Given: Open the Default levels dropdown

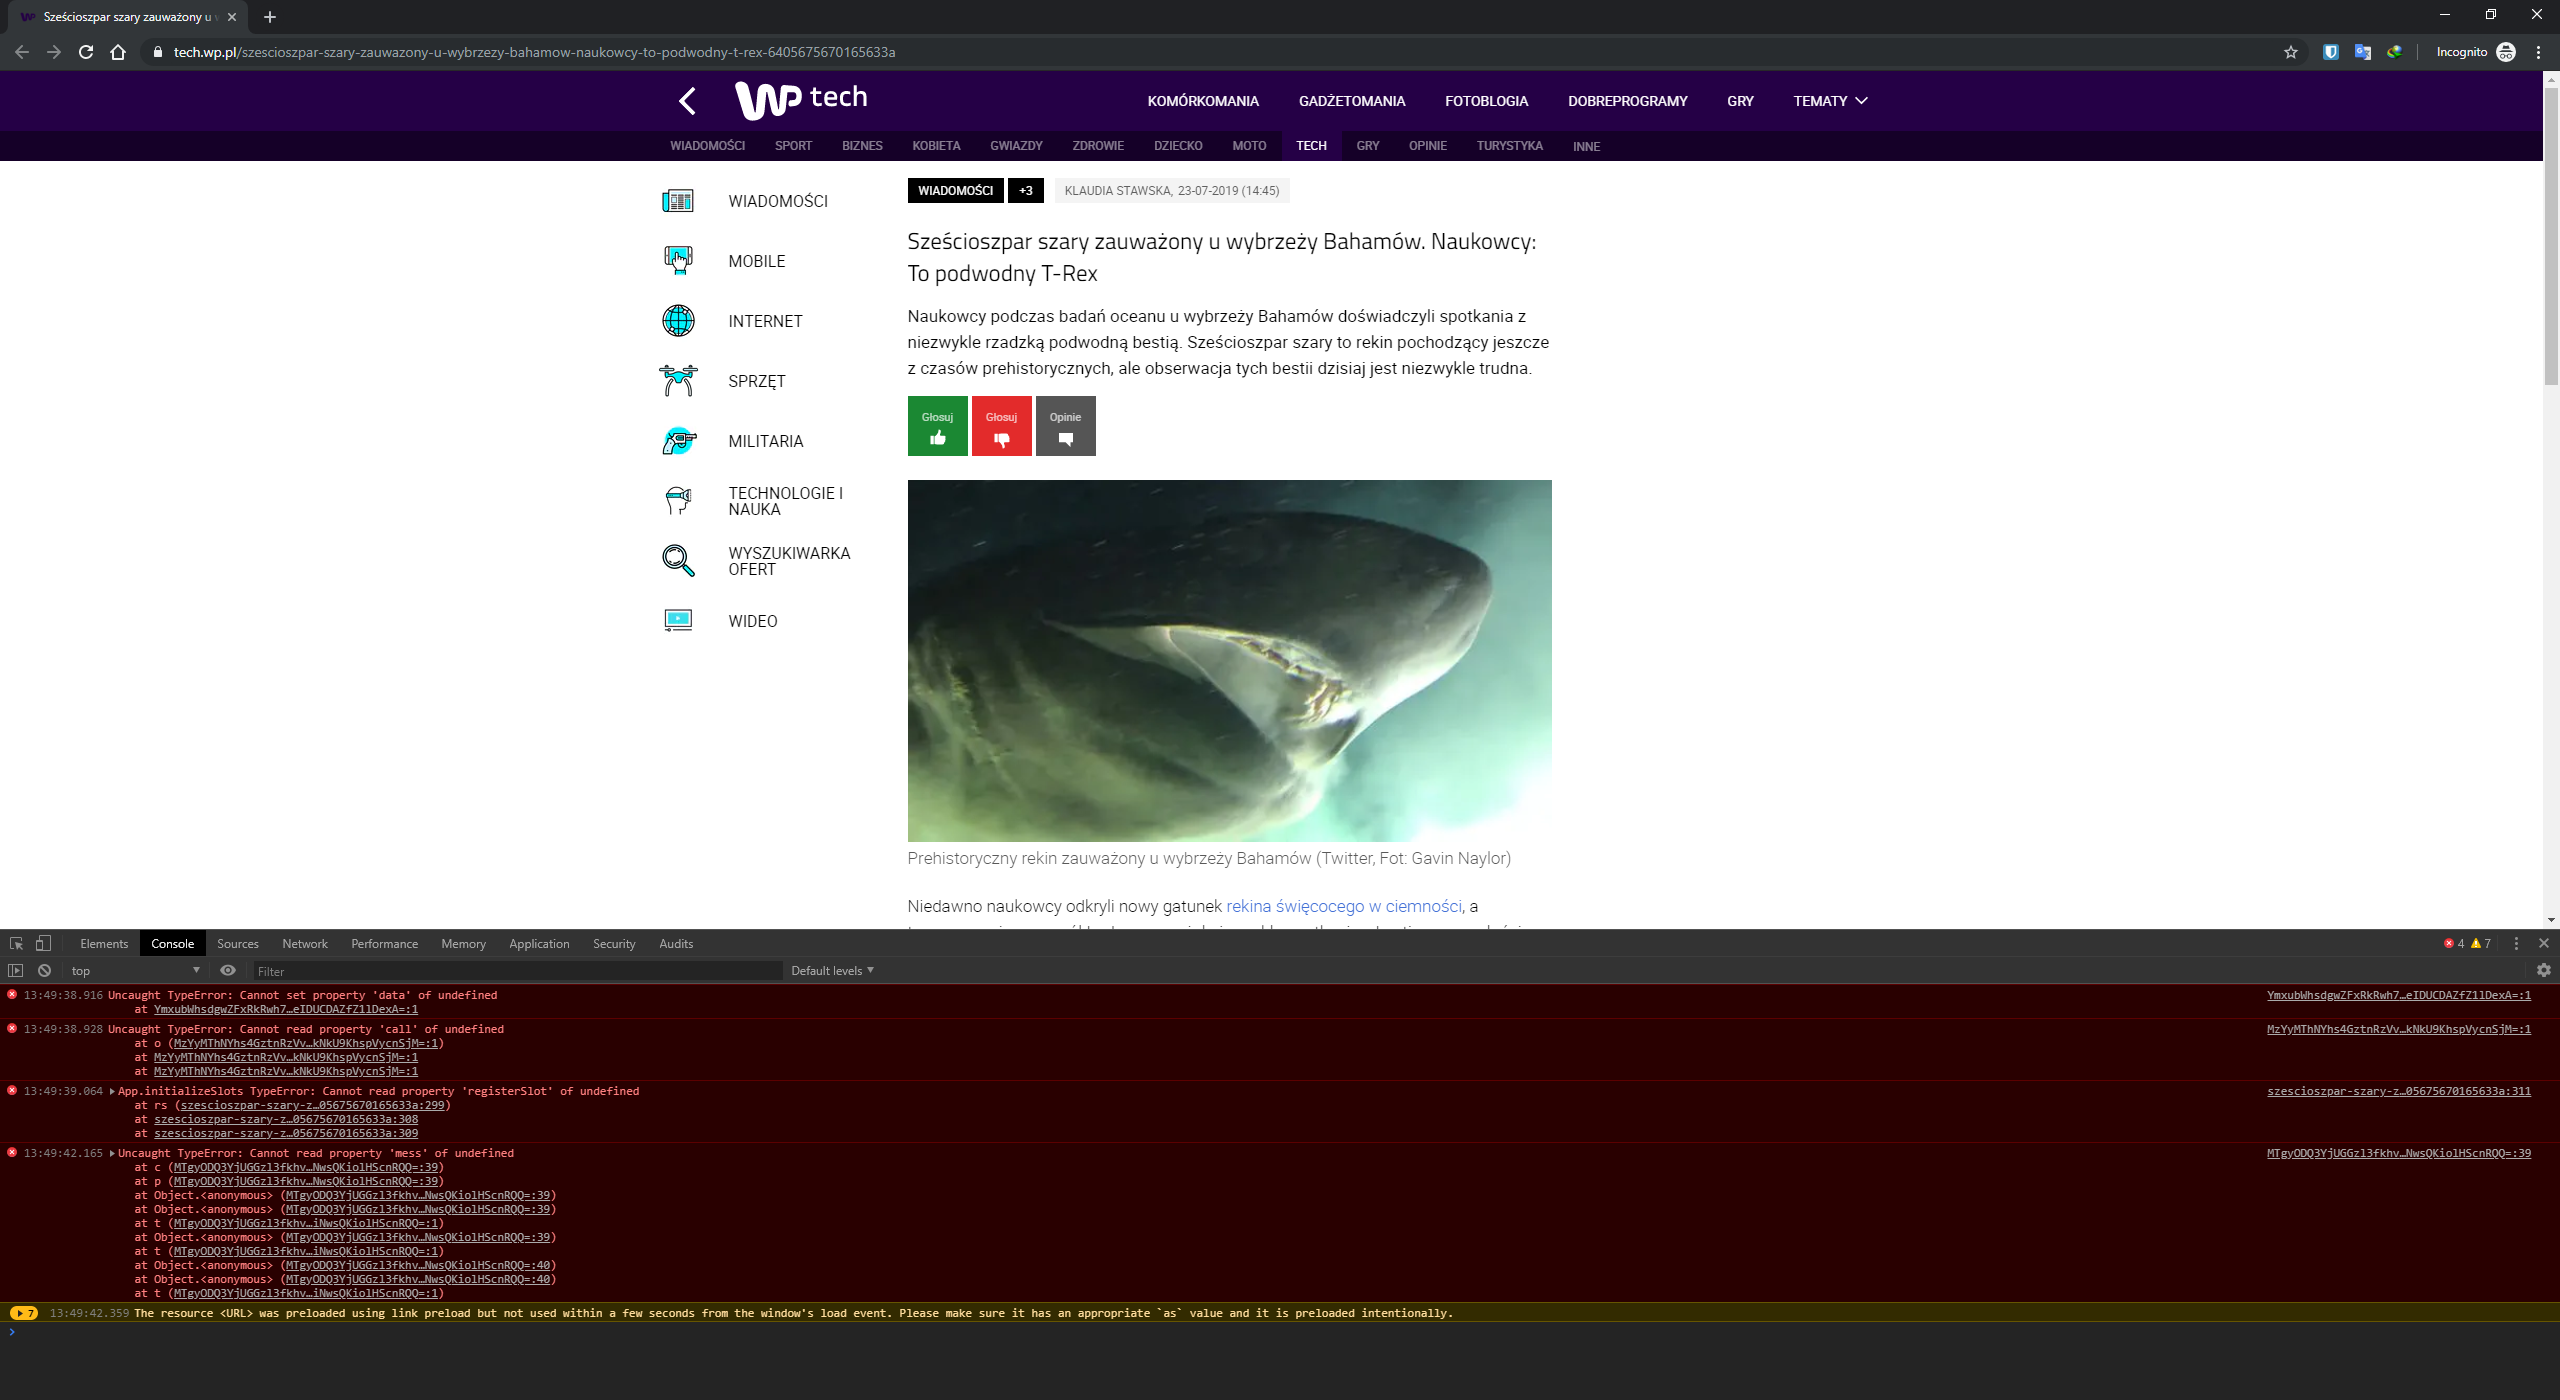Looking at the screenshot, I should (x=832, y=970).
